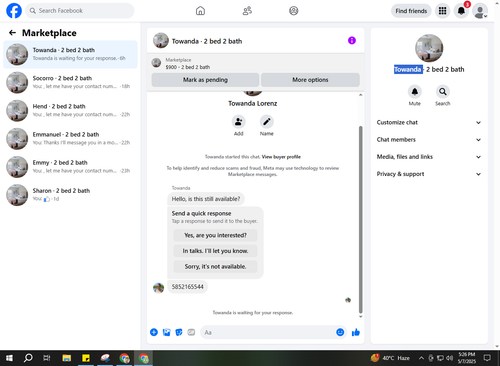Go to the Home feed icon
The height and width of the screenshot is (366, 500).
coord(200,11)
